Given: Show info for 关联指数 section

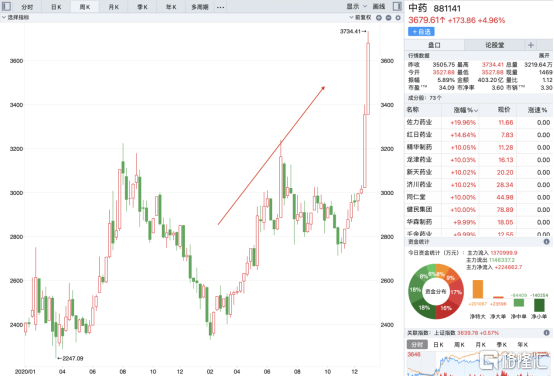Looking at the screenshot, I should [547, 333].
